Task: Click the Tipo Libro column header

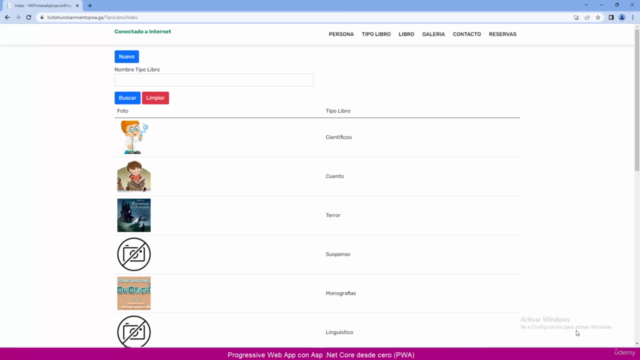Action: pos(338,111)
